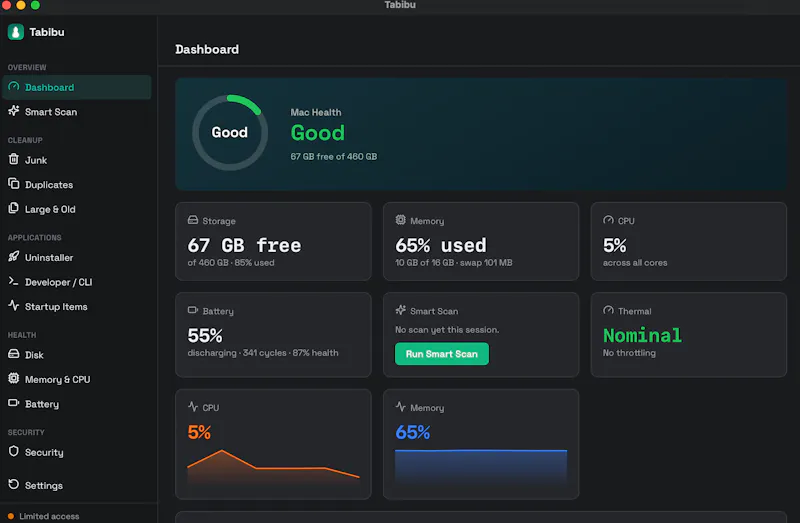Viewport: 800px width, 523px height.
Task: Click the CPU chart pulse icon
Action: click(x=193, y=407)
